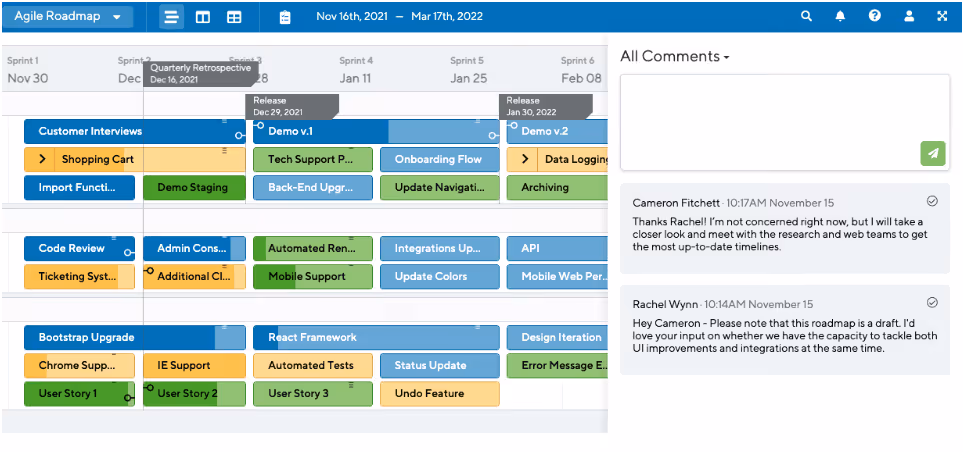Resolve Rachel Wynn's comment checkmark
This screenshot has height=452, width=963.
pyautogui.click(x=932, y=302)
